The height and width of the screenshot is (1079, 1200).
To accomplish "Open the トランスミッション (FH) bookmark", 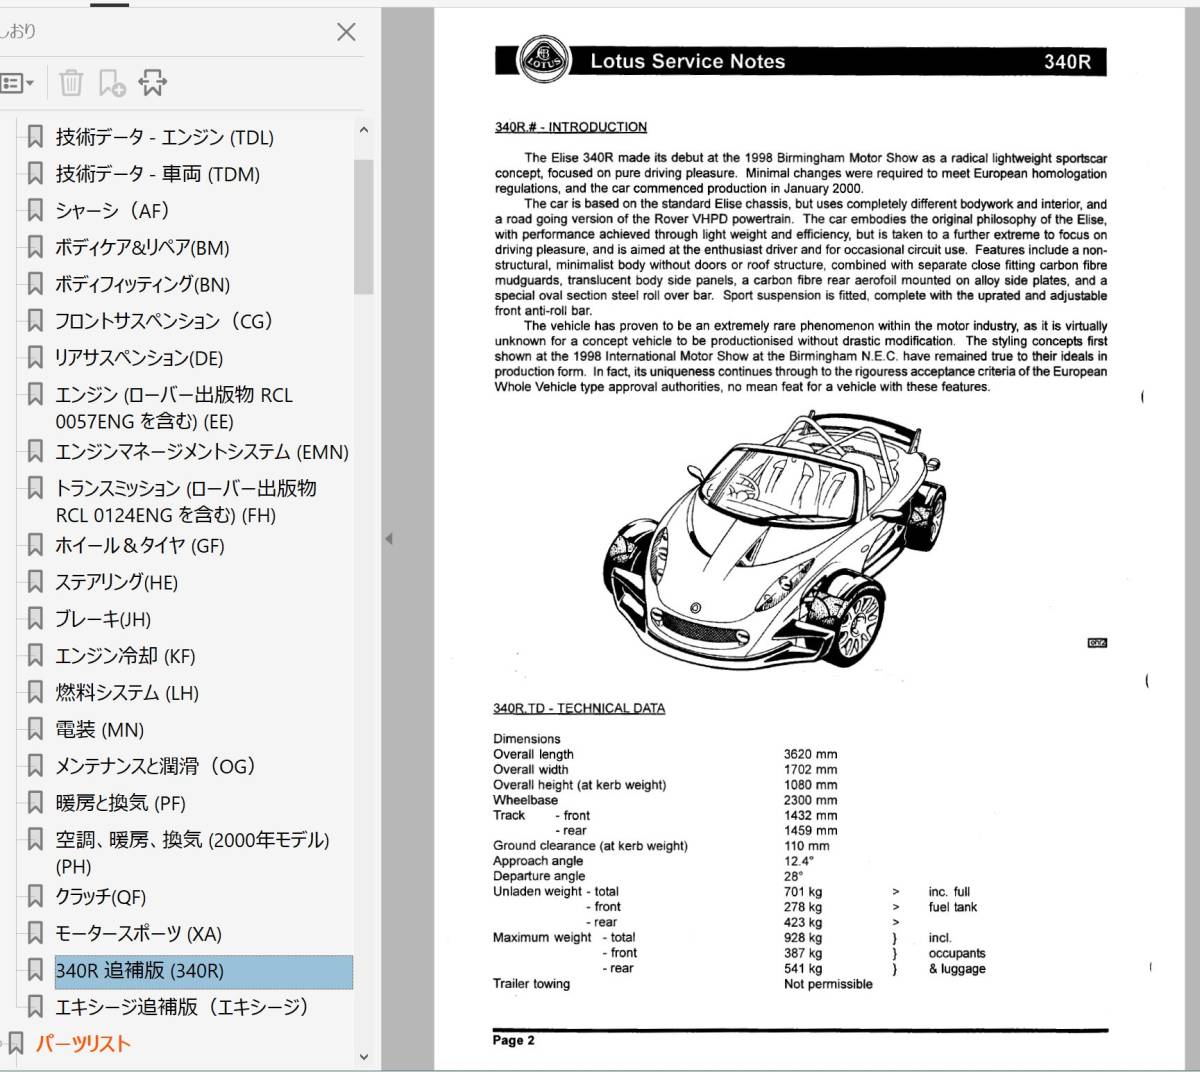I will (x=186, y=501).
